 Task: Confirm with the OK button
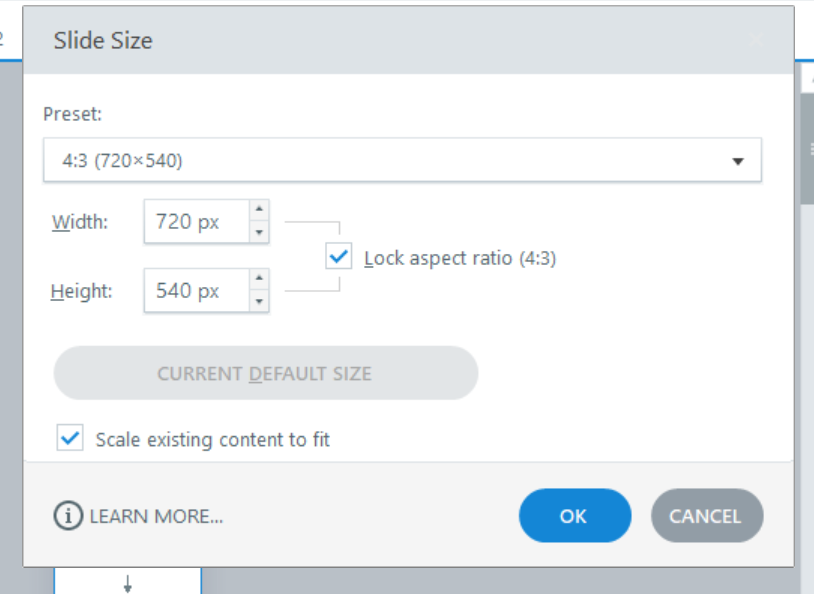[x=574, y=516]
